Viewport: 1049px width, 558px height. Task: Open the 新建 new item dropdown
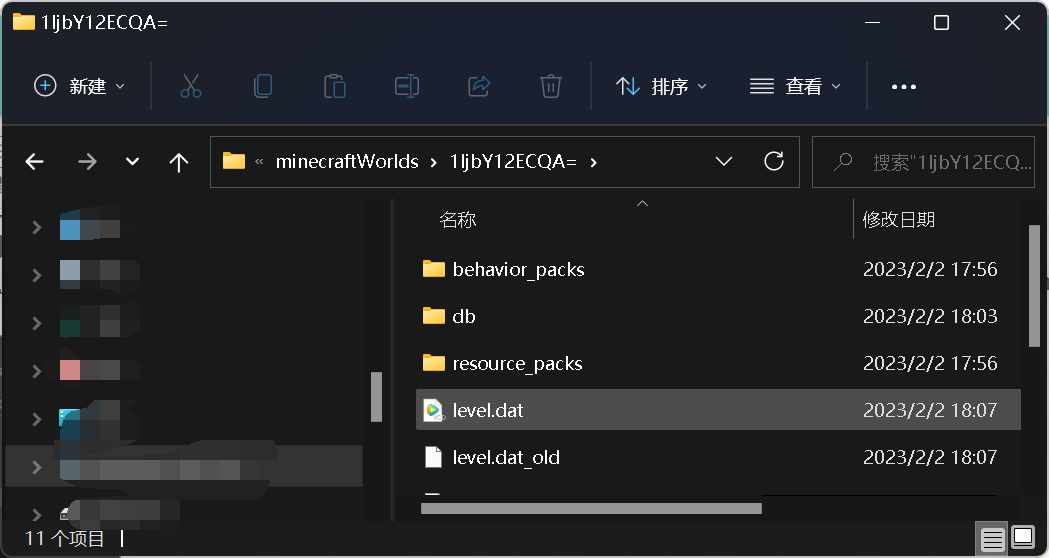[80, 86]
